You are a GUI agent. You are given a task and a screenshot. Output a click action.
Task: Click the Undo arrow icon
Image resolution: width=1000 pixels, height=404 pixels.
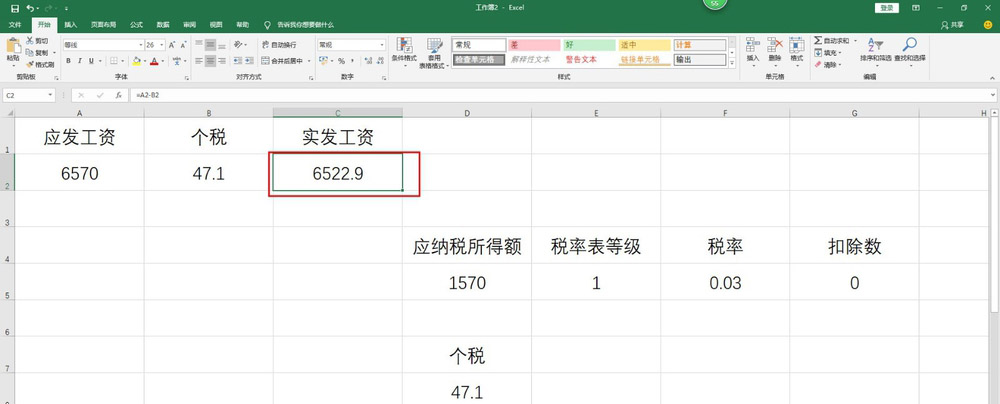31,8
